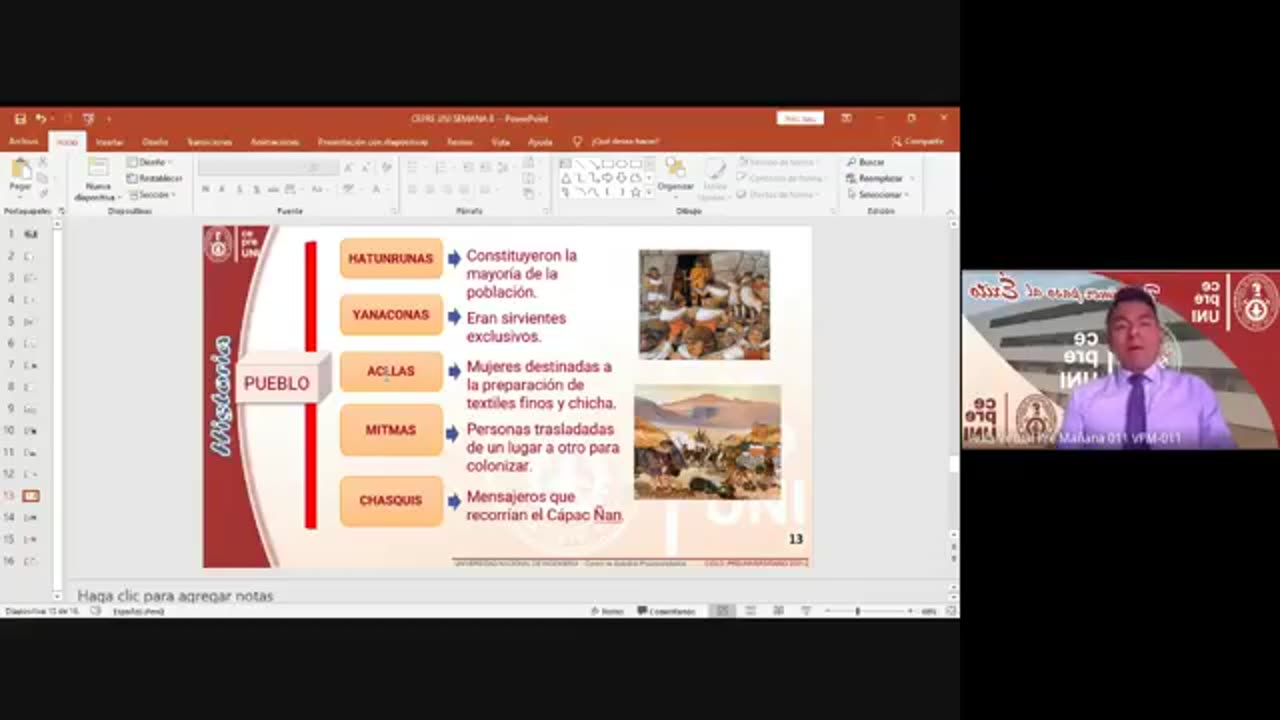Switch to Reading view icon
The image size is (1280, 720).
[x=778, y=611]
